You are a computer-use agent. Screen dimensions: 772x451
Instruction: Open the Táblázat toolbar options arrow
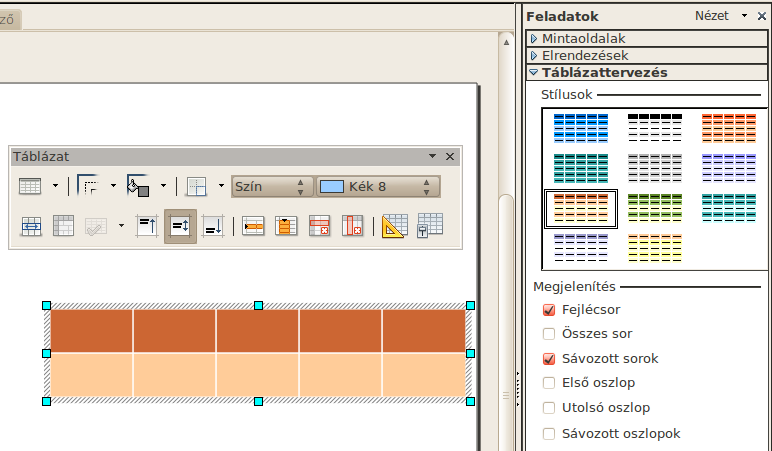(432, 156)
